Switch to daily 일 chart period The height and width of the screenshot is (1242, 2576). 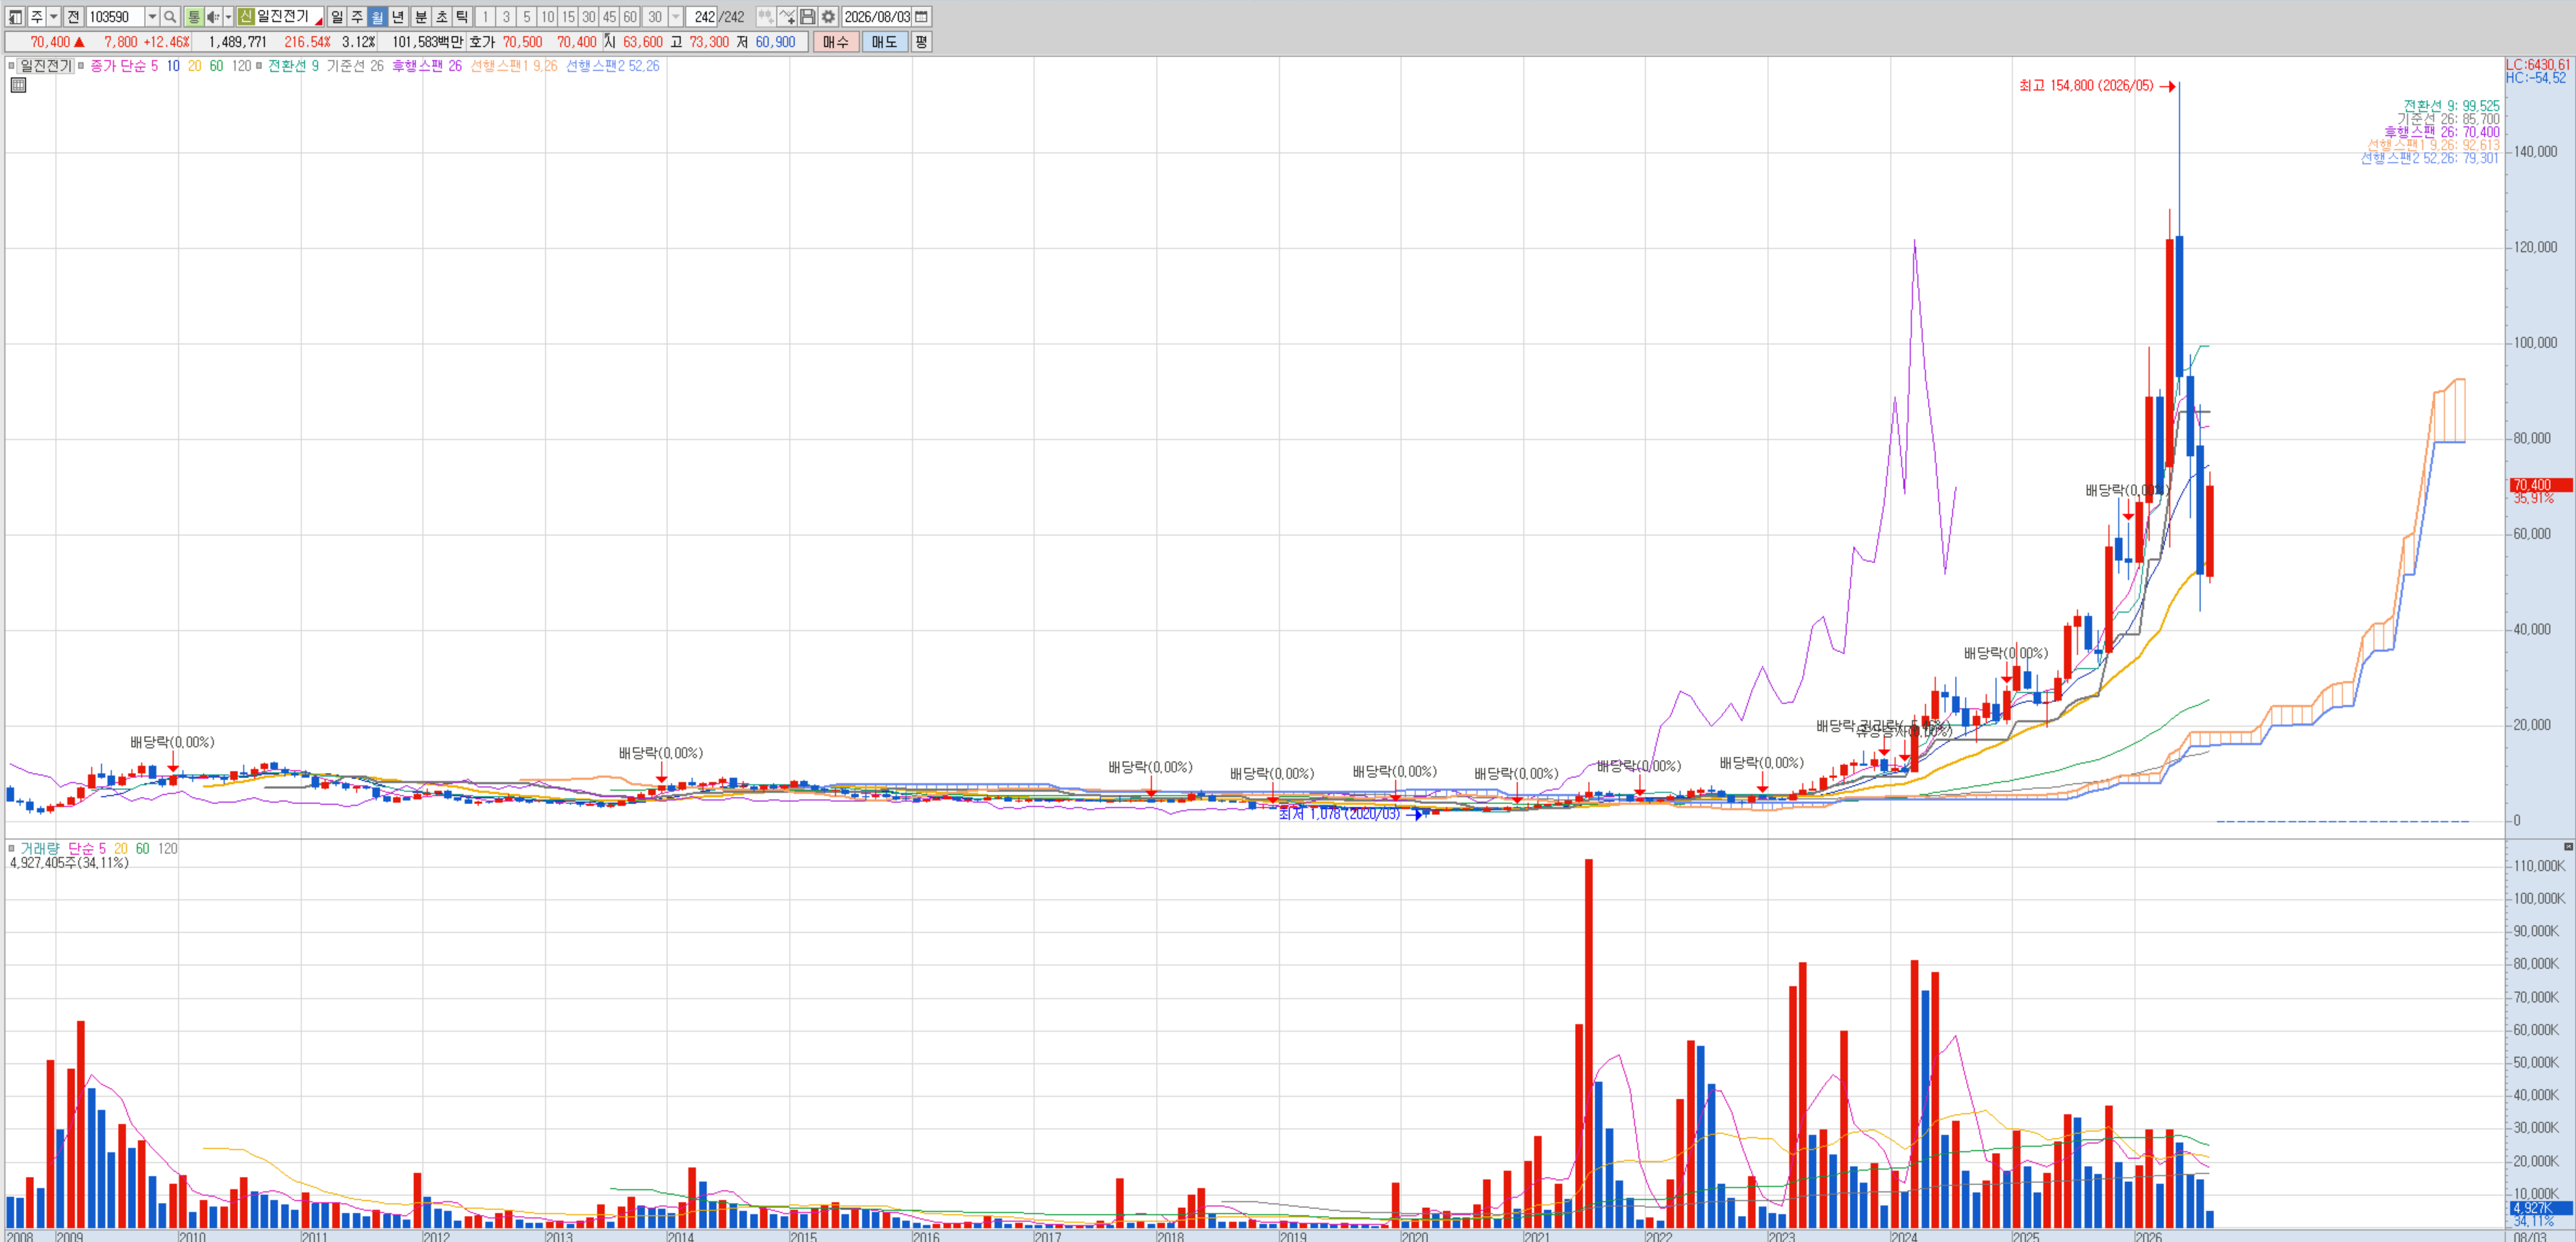[x=336, y=17]
